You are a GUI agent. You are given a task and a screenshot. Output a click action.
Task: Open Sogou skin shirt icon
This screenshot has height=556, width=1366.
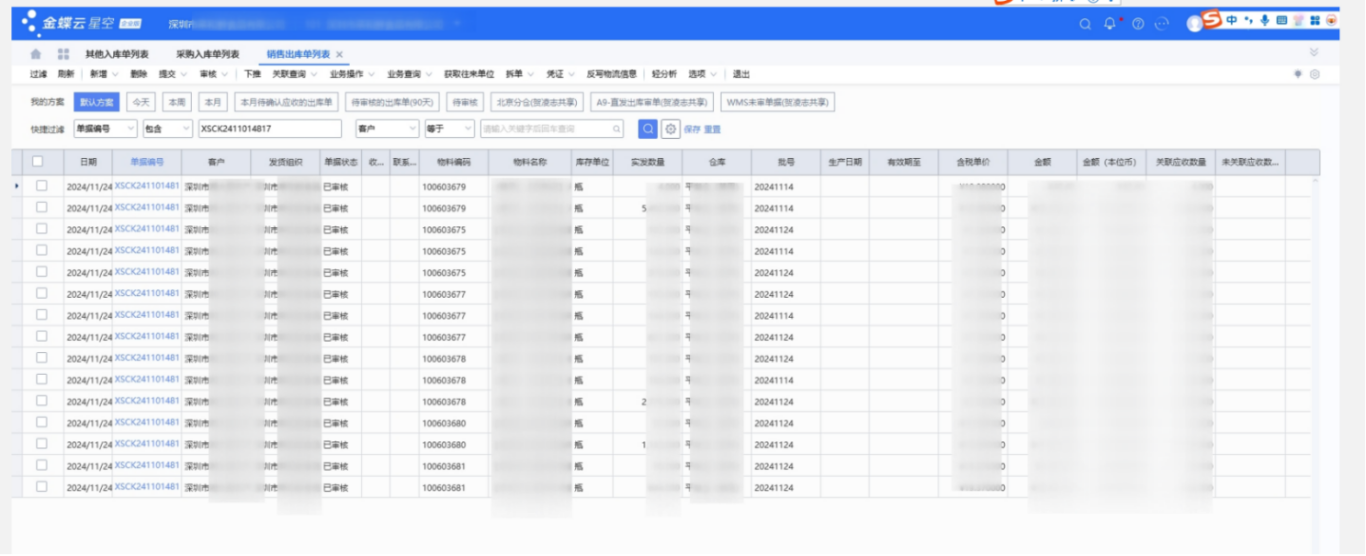pyautogui.click(x=1298, y=20)
